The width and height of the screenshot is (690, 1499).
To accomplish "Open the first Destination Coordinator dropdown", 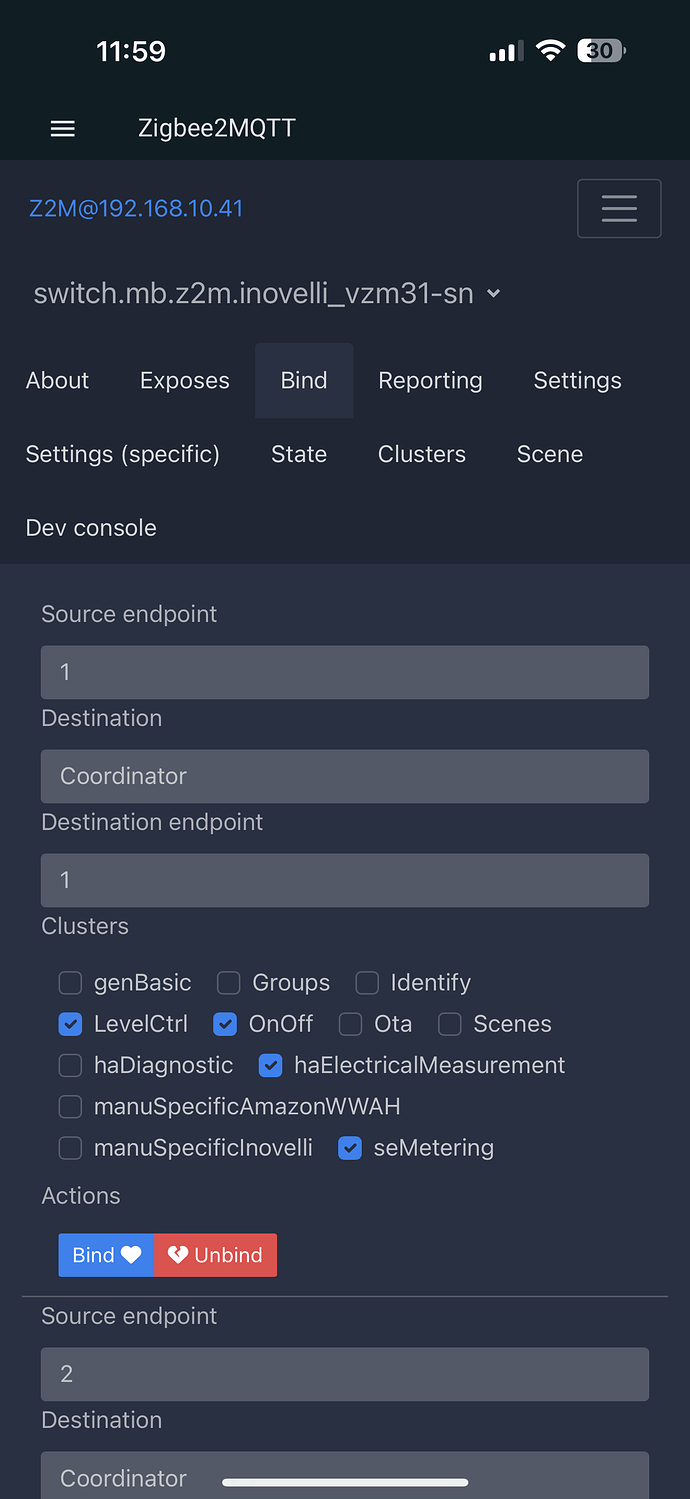I will pyautogui.click(x=345, y=776).
